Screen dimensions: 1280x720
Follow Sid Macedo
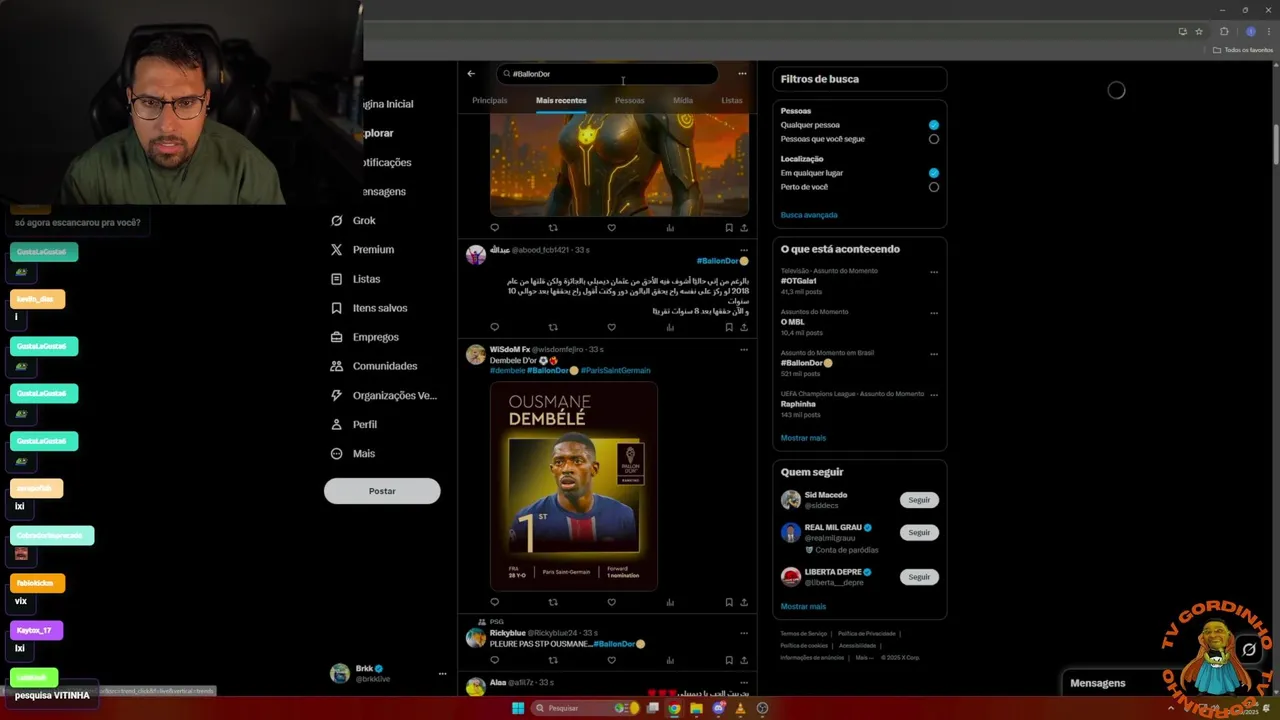[919, 500]
